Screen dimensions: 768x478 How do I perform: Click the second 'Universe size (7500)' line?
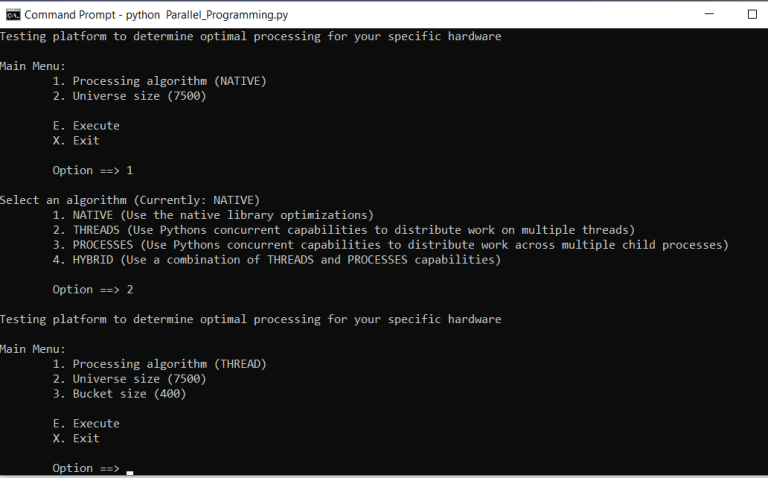pos(130,379)
